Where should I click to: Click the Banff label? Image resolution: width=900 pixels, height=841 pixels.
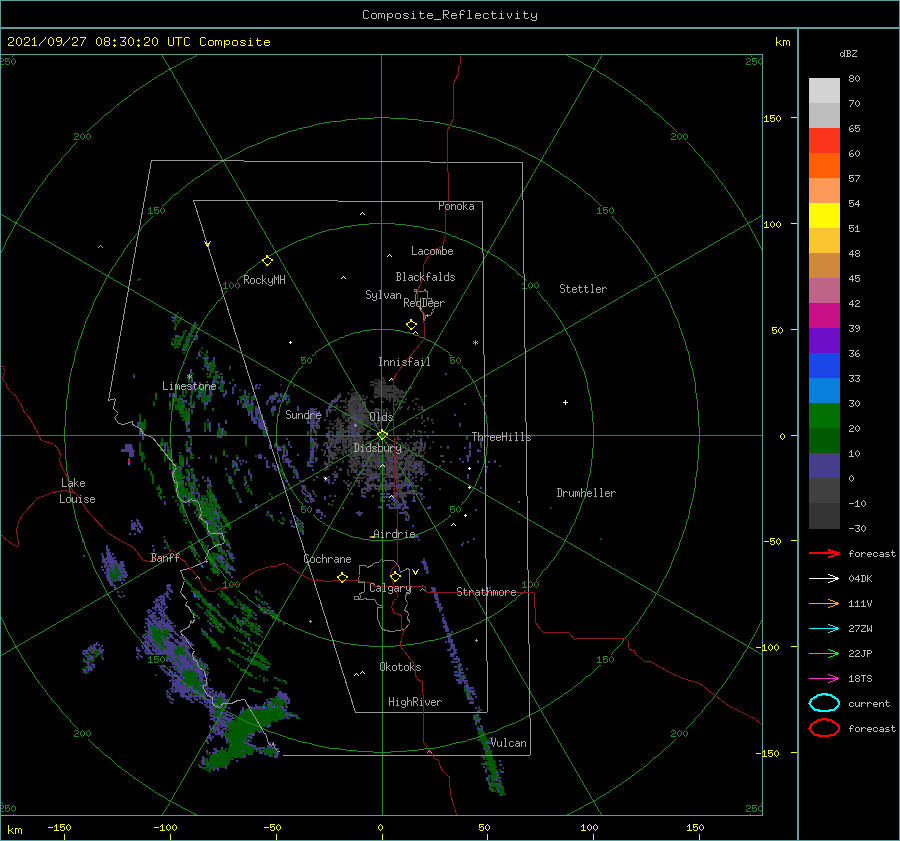(x=165, y=557)
